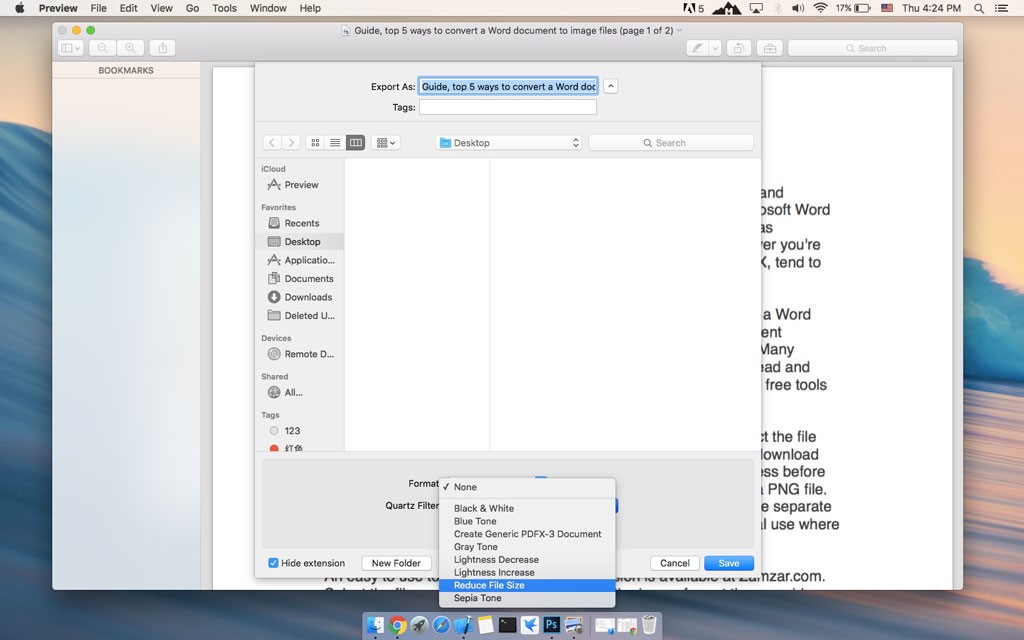Click the Save button

pos(729,563)
